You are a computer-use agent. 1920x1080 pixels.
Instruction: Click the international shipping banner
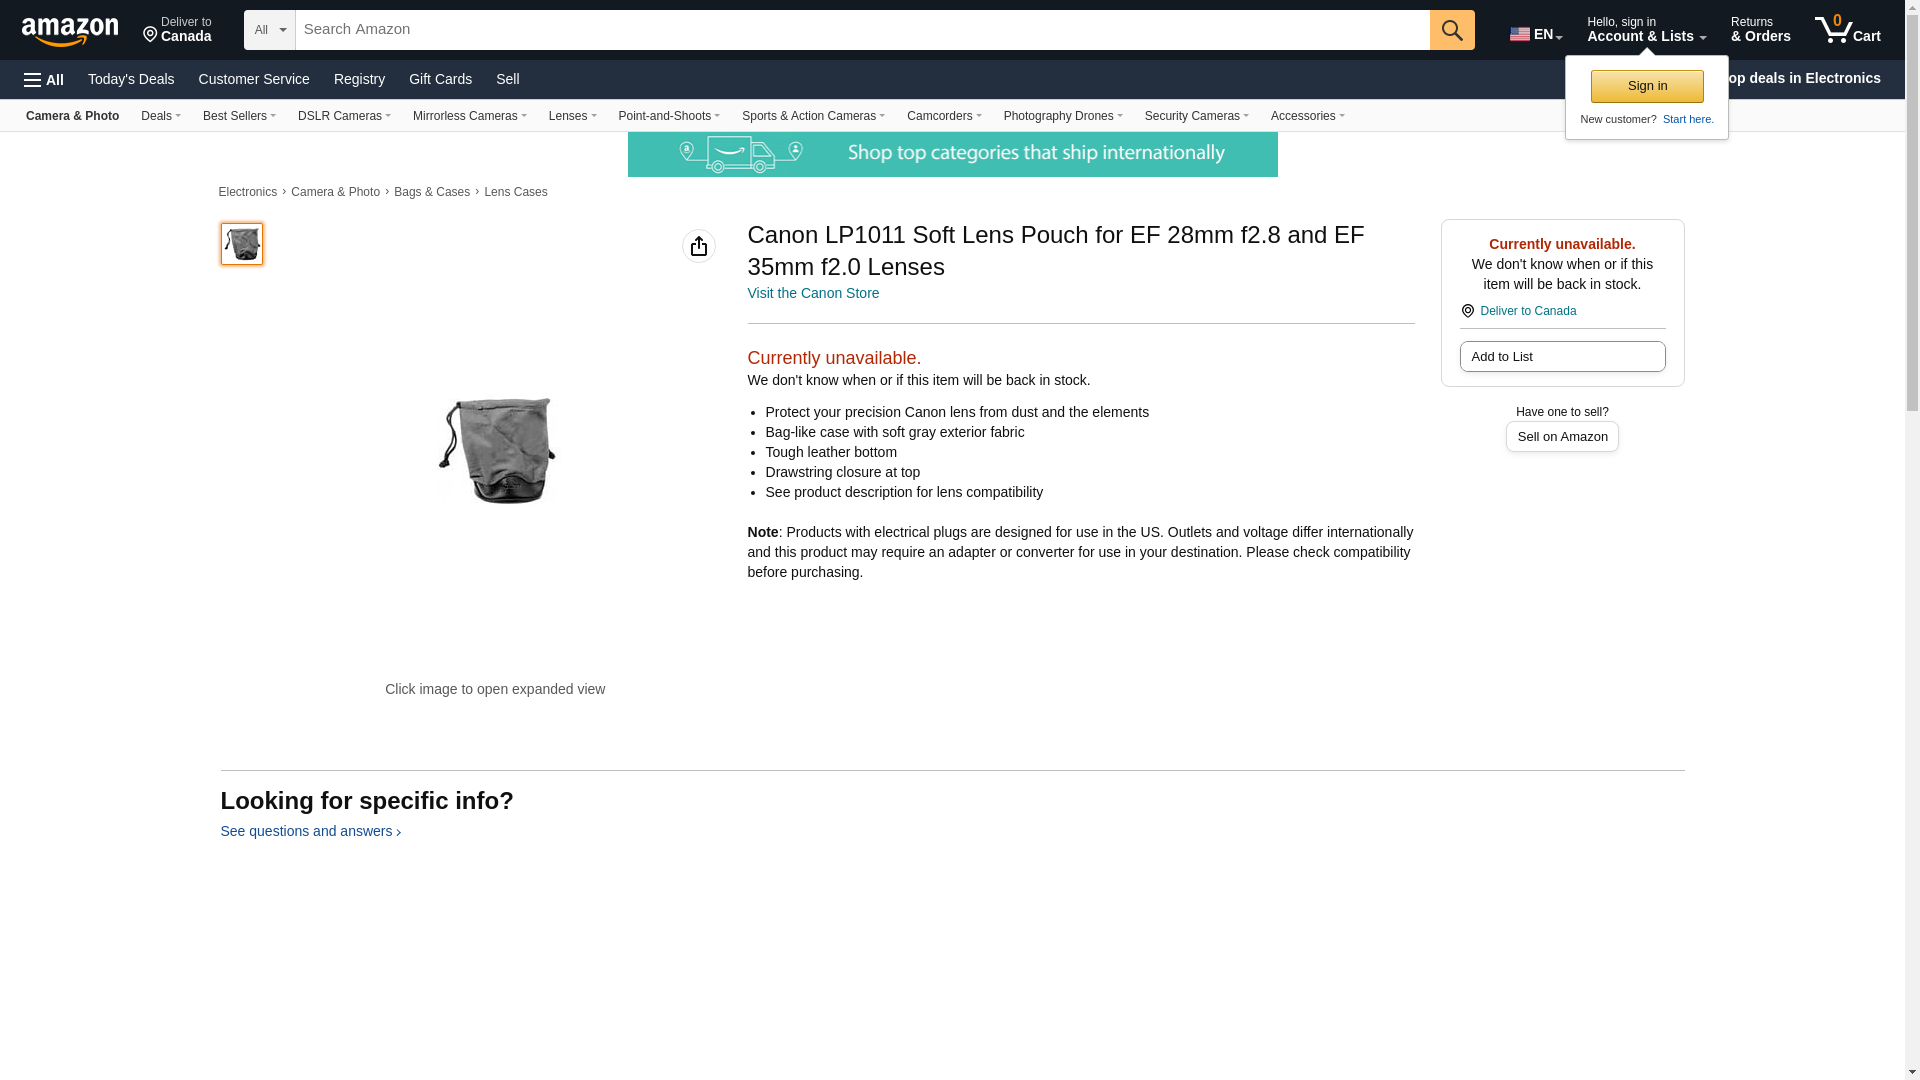coord(952,154)
